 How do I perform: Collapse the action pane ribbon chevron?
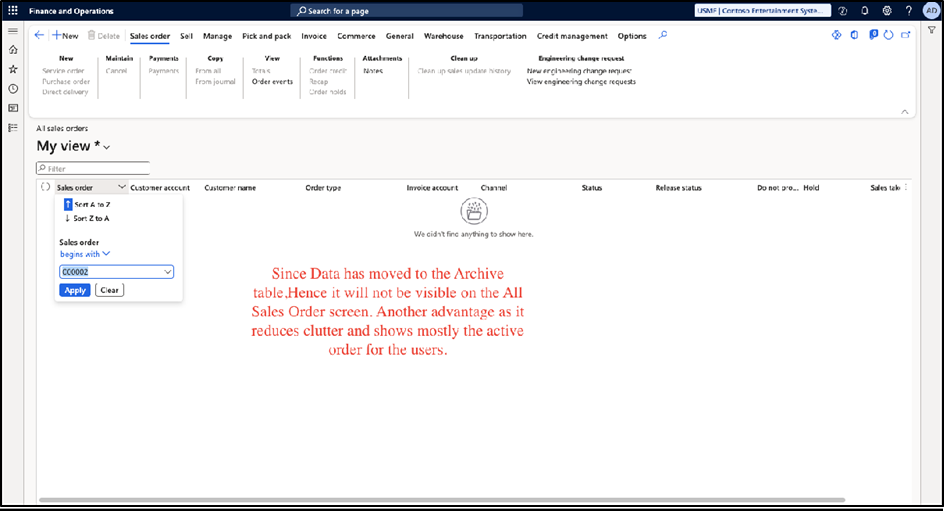click(x=904, y=111)
